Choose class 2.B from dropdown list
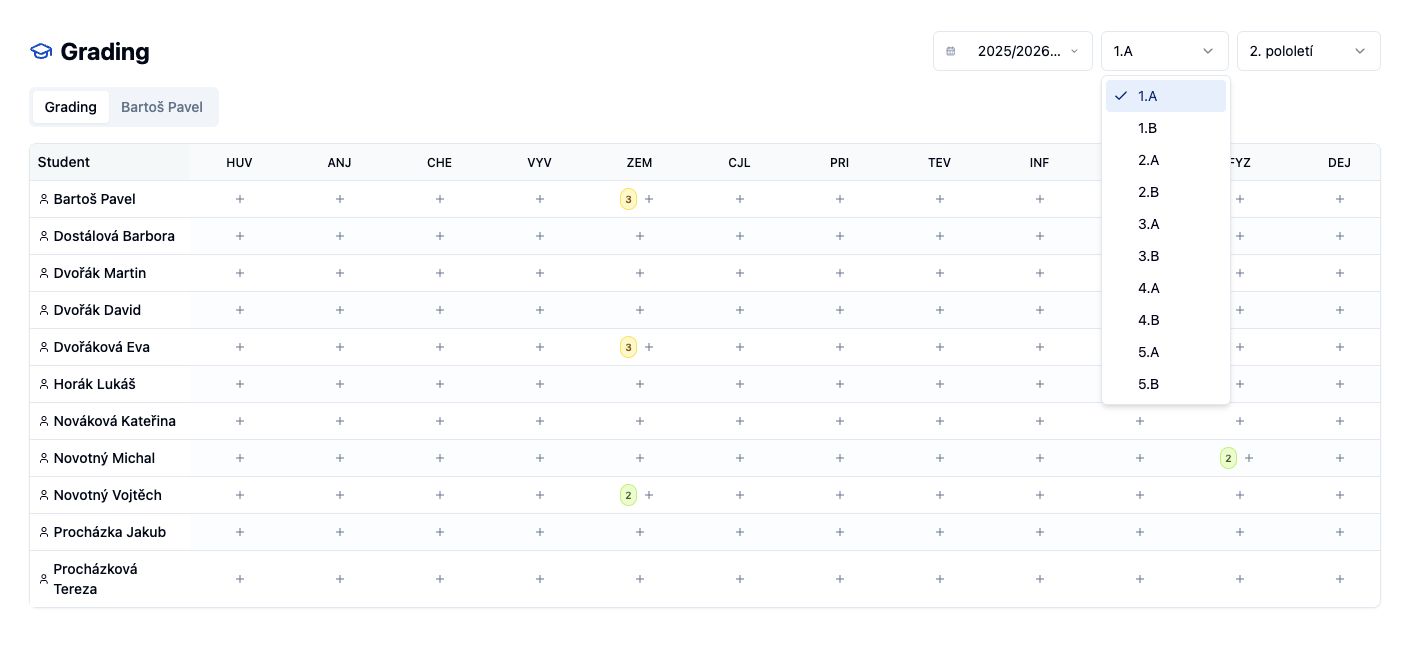Viewport: 1418px width, 663px height. (x=1166, y=192)
